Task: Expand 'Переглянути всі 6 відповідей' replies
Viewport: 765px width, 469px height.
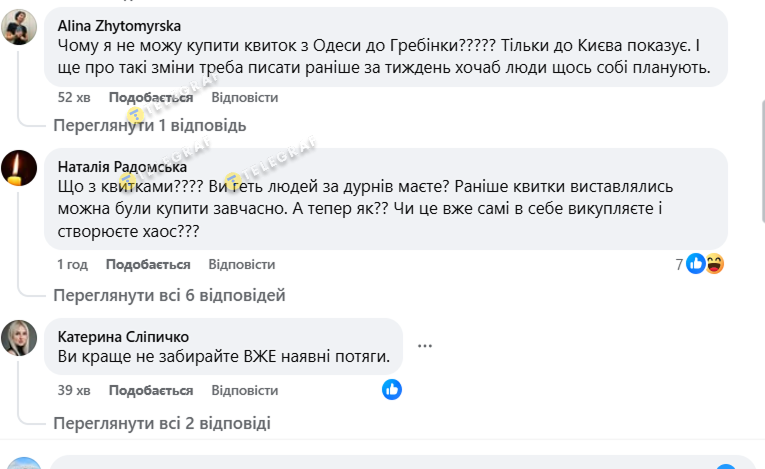Action: pos(169,295)
